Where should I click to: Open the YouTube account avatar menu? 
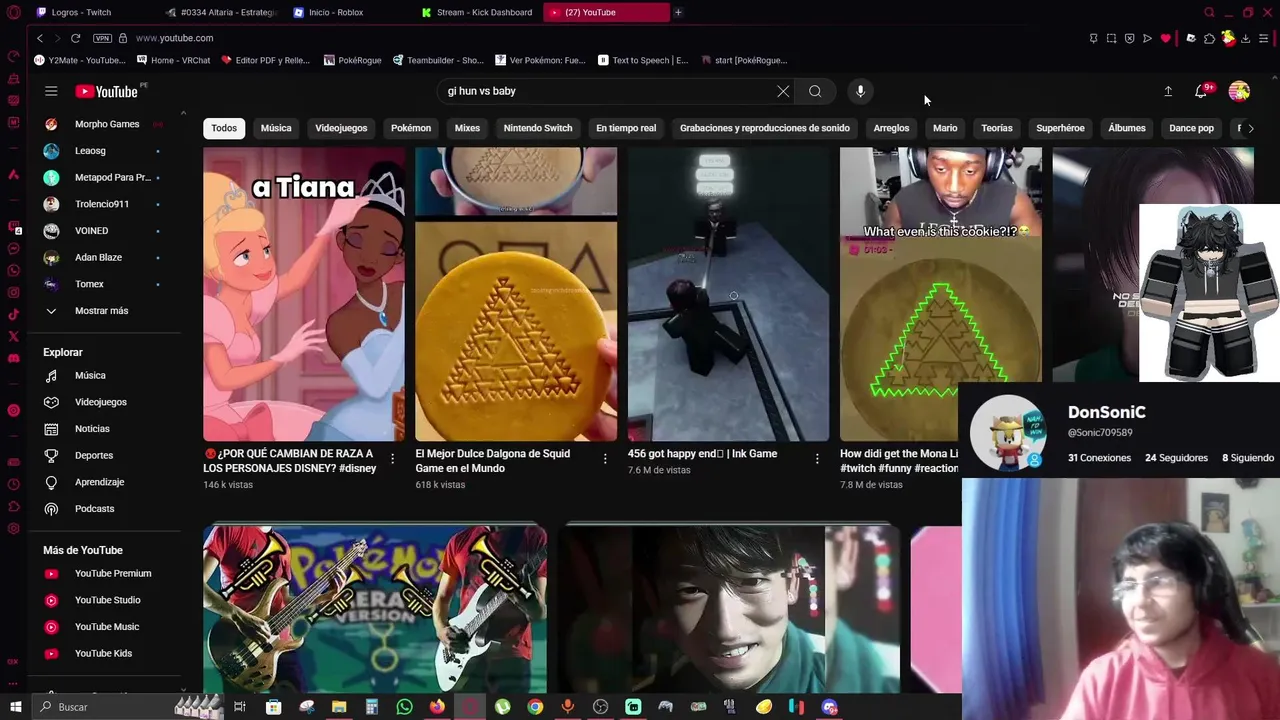1239,91
